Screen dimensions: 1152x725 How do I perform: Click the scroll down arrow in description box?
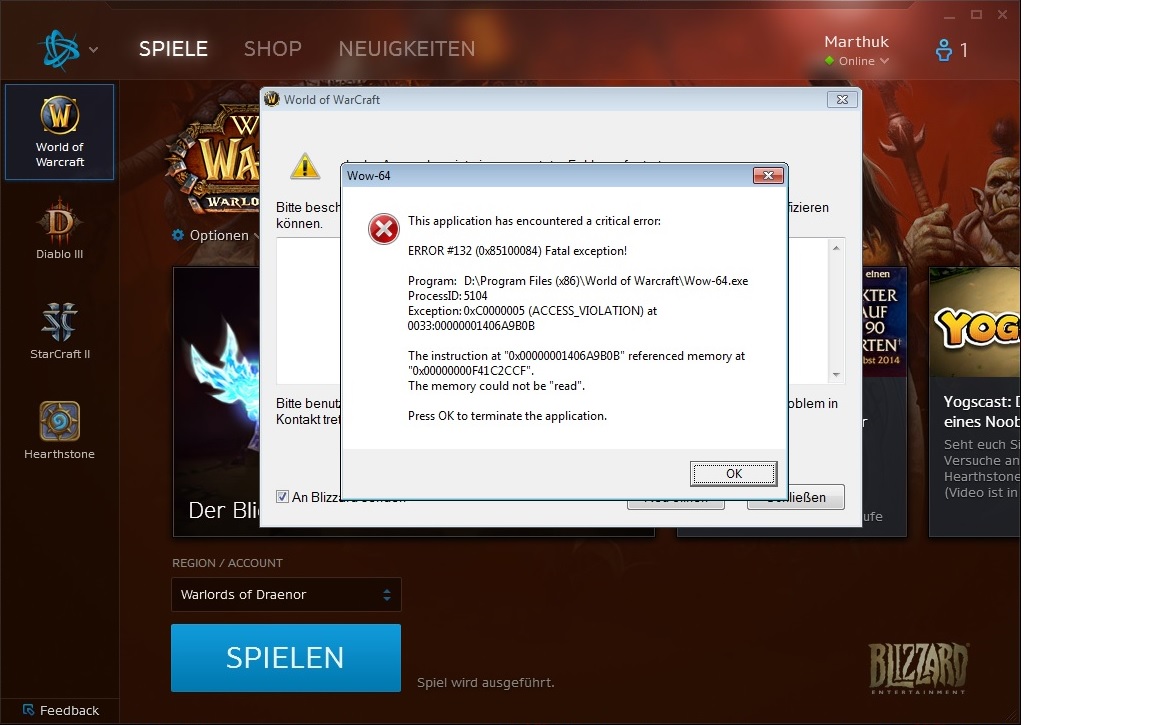836,375
